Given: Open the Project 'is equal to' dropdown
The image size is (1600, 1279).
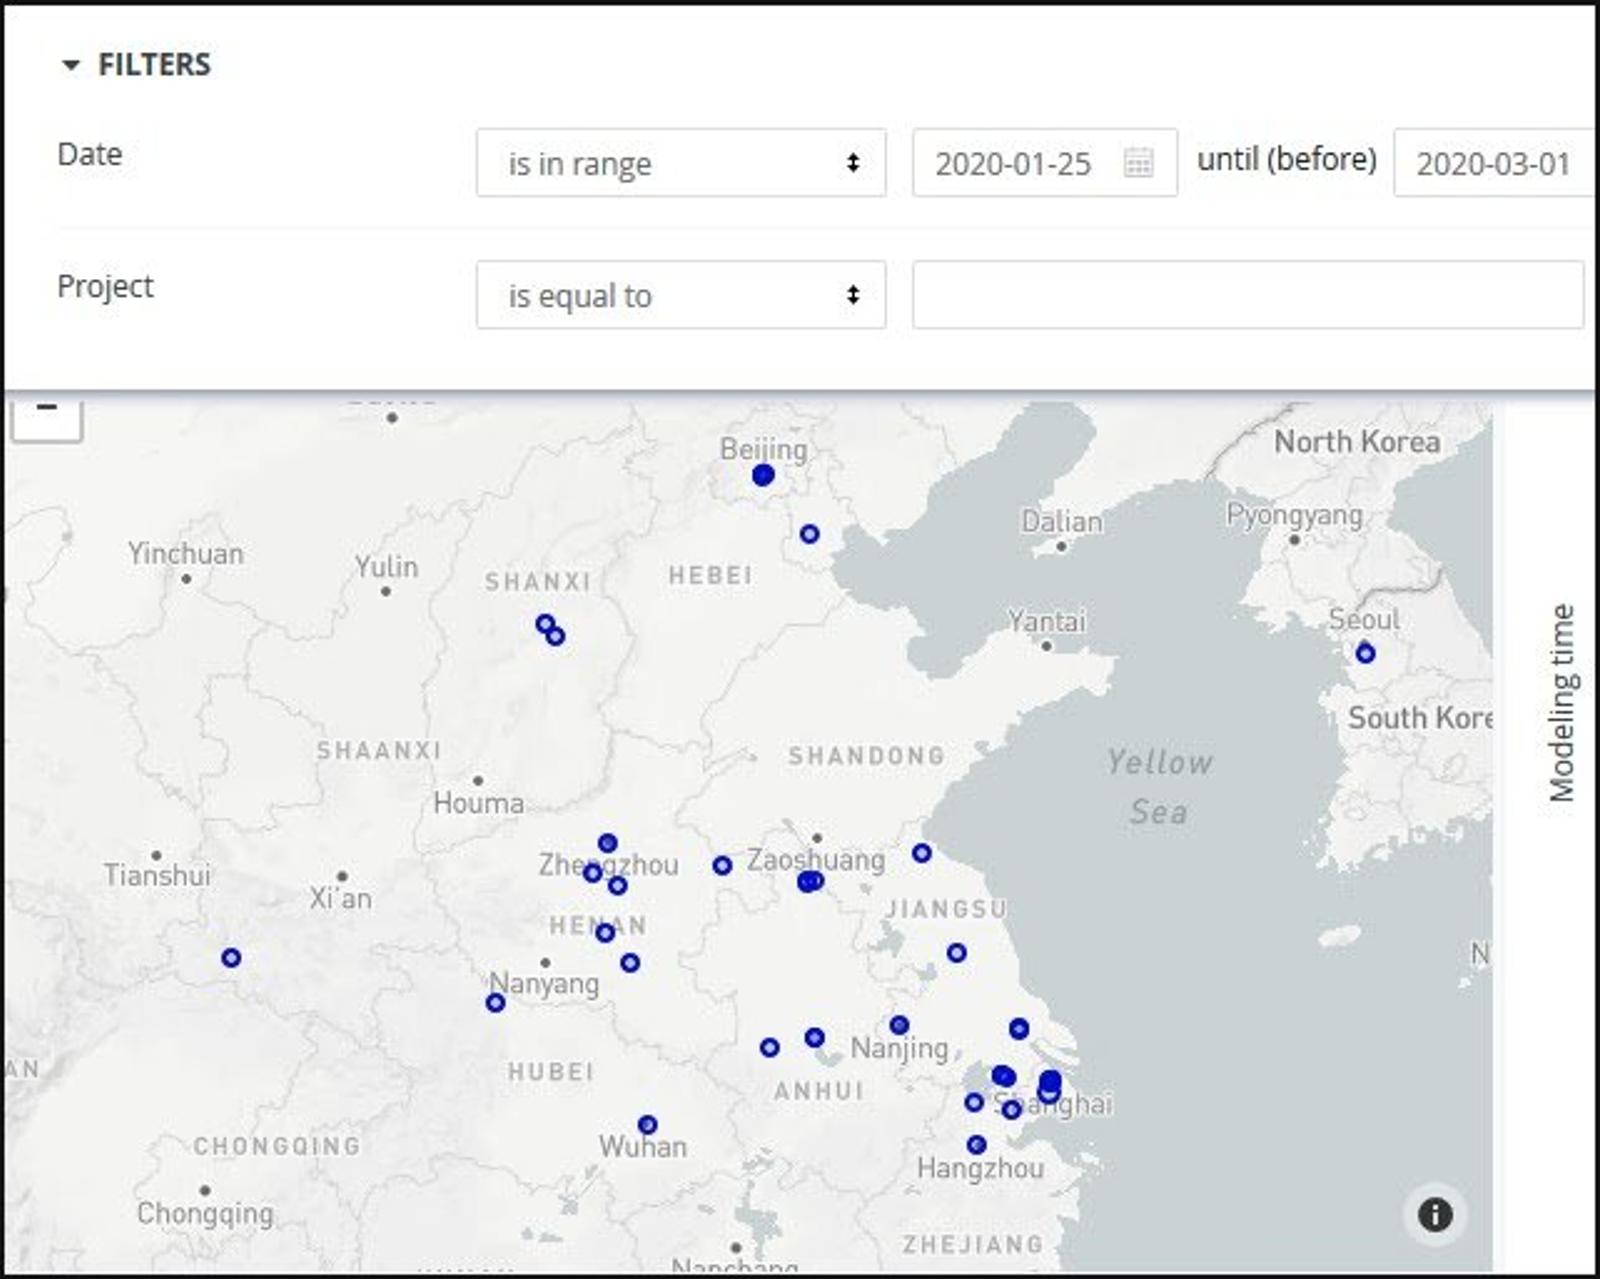Looking at the screenshot, I should point(680,295).
